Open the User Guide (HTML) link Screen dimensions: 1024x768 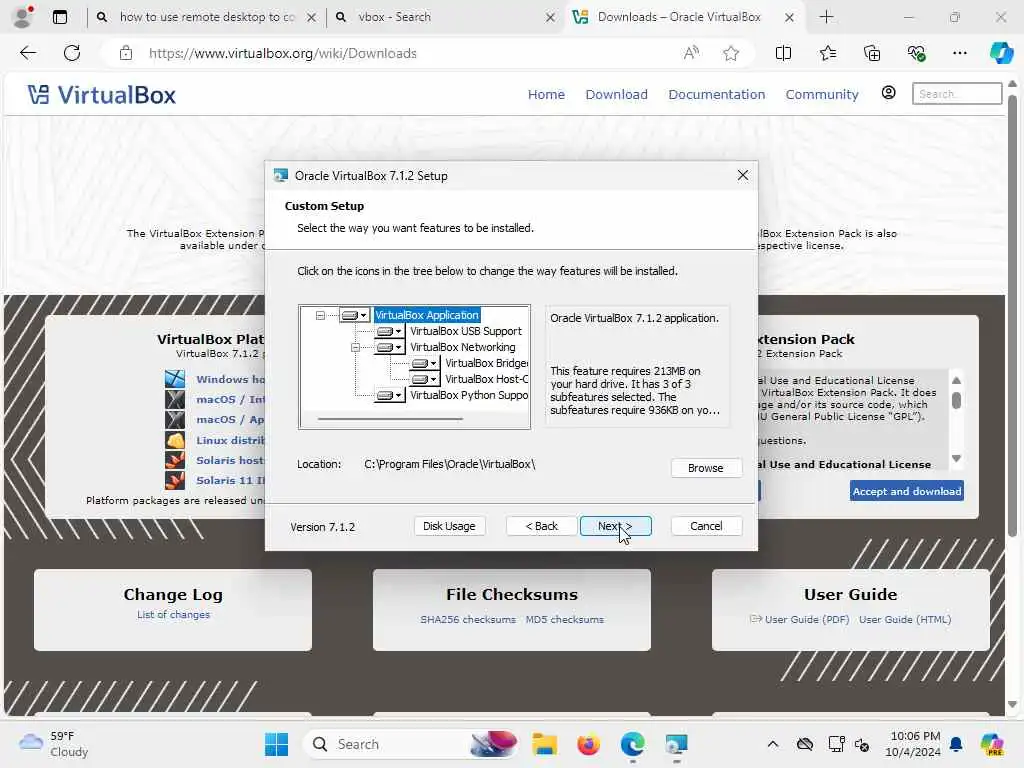[904, 620]
